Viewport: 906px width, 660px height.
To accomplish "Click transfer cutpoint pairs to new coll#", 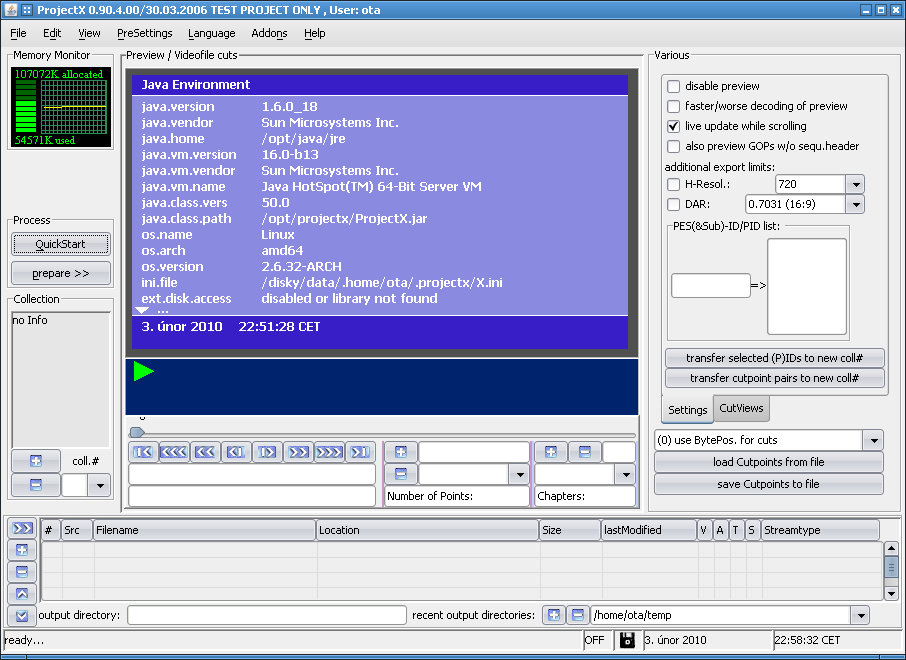I will tap(774, 378).
